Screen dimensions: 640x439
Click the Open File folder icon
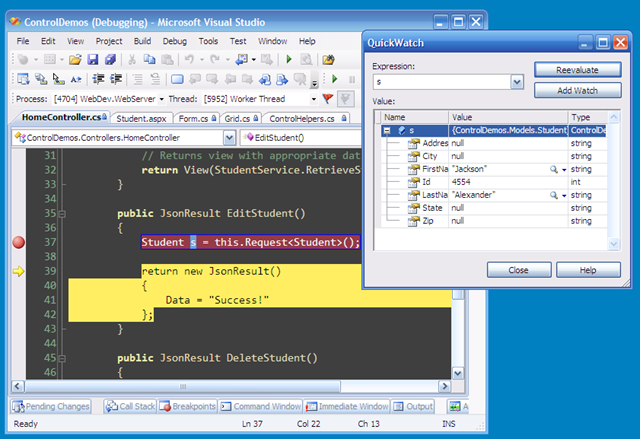[x=75, y=60]
